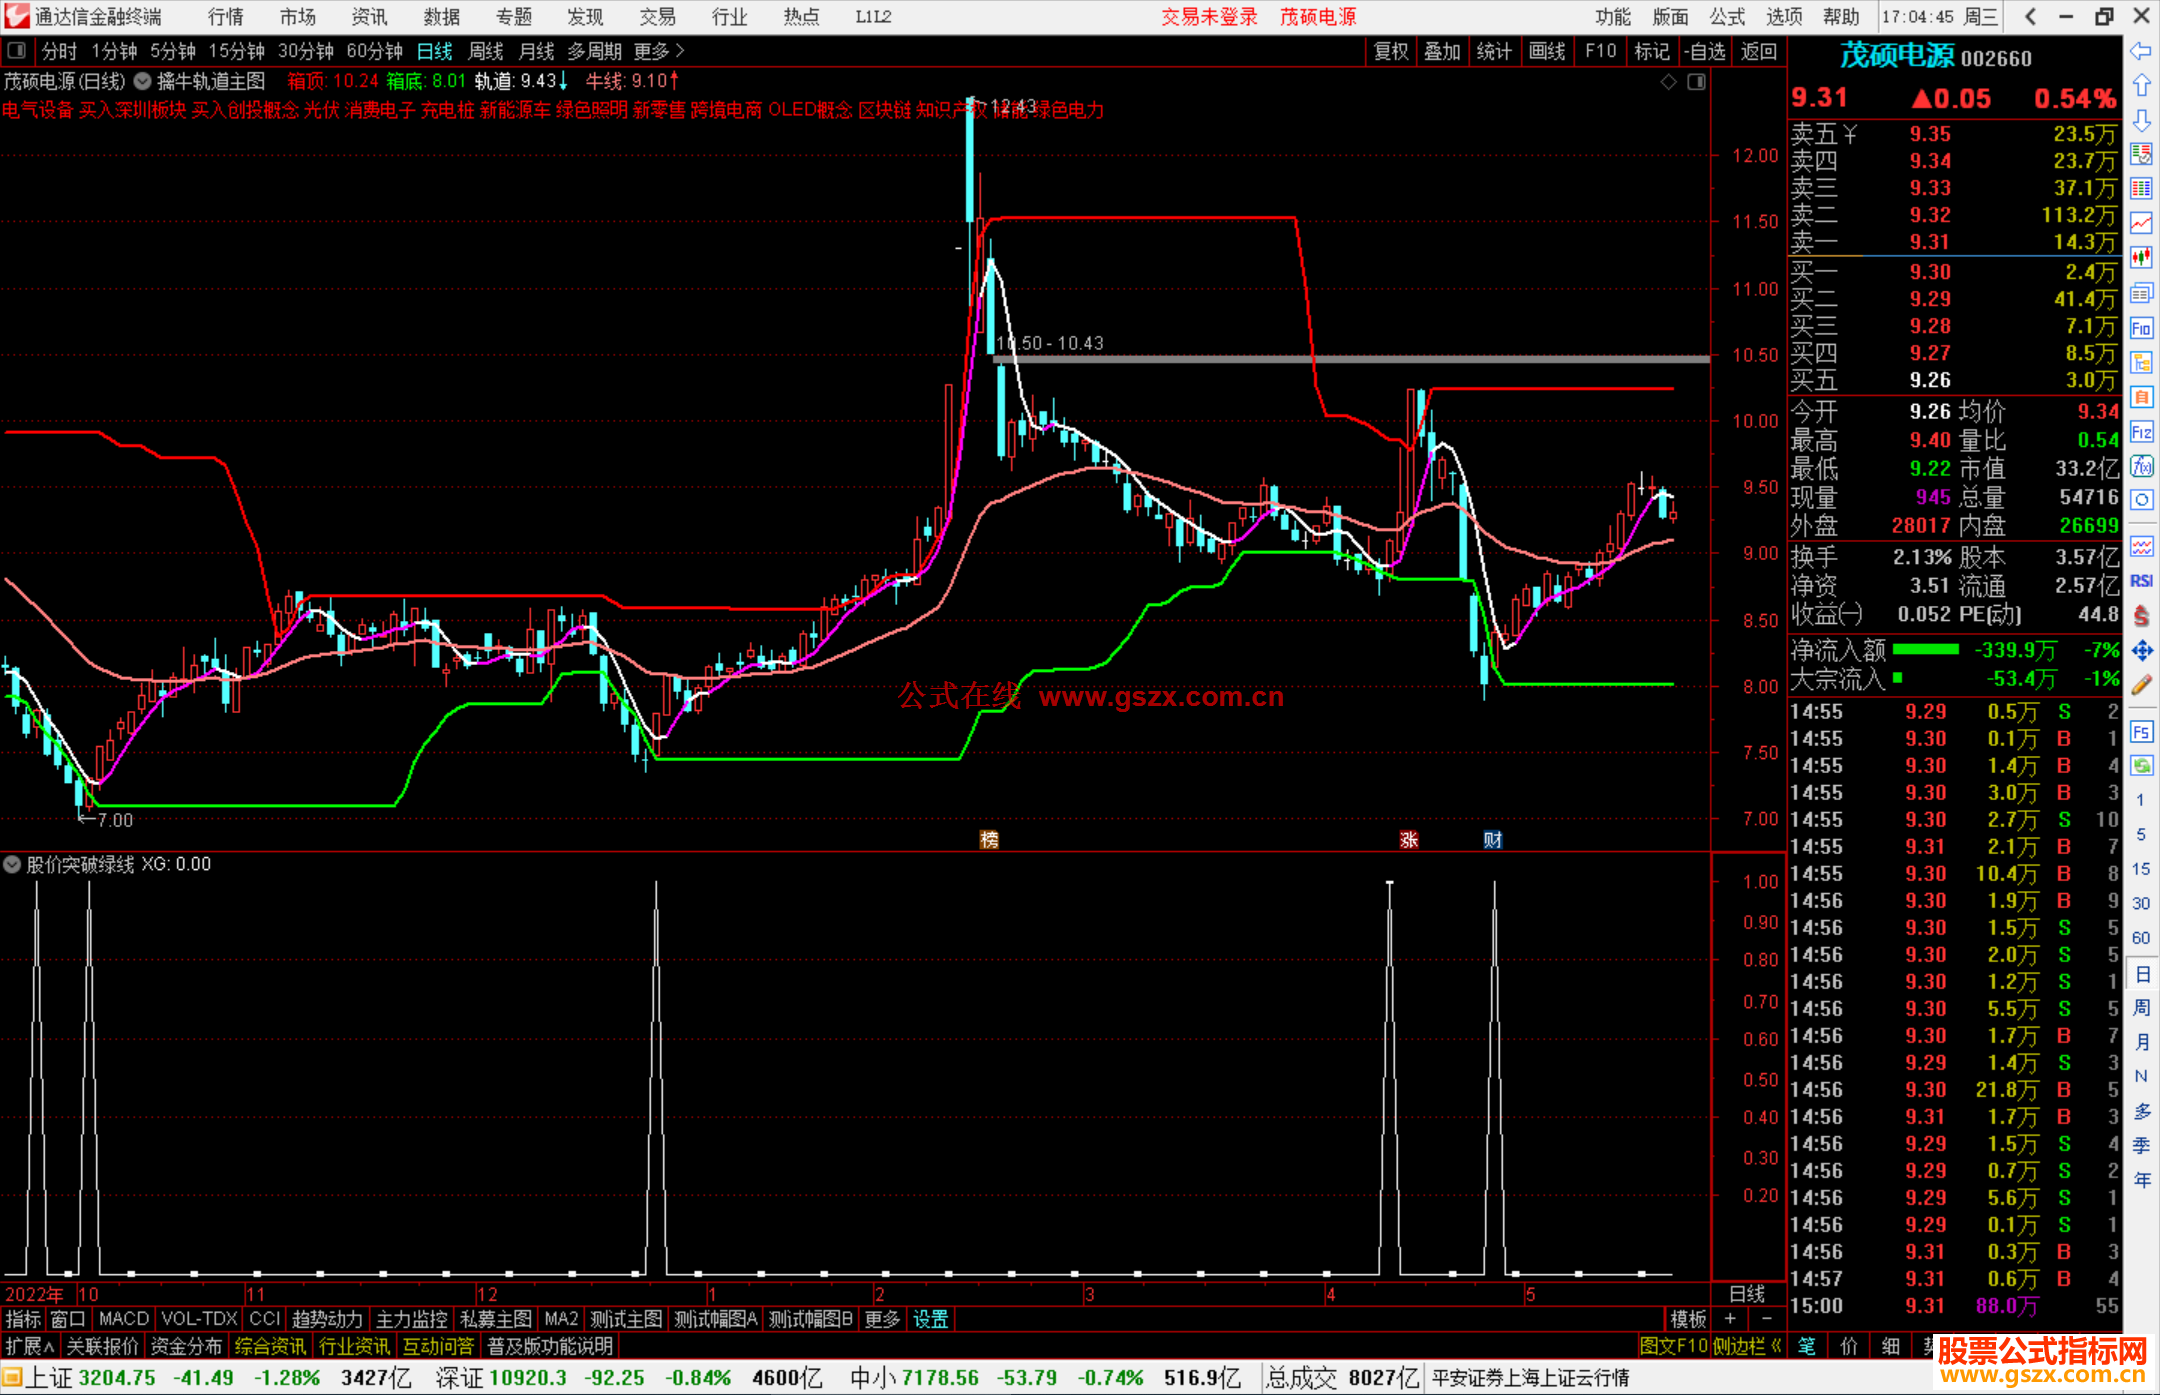Toggle the circle before 擒牛轨道主图 indicator
2160x1395 pixels.
pyautogui.click(x=143, y=81)
